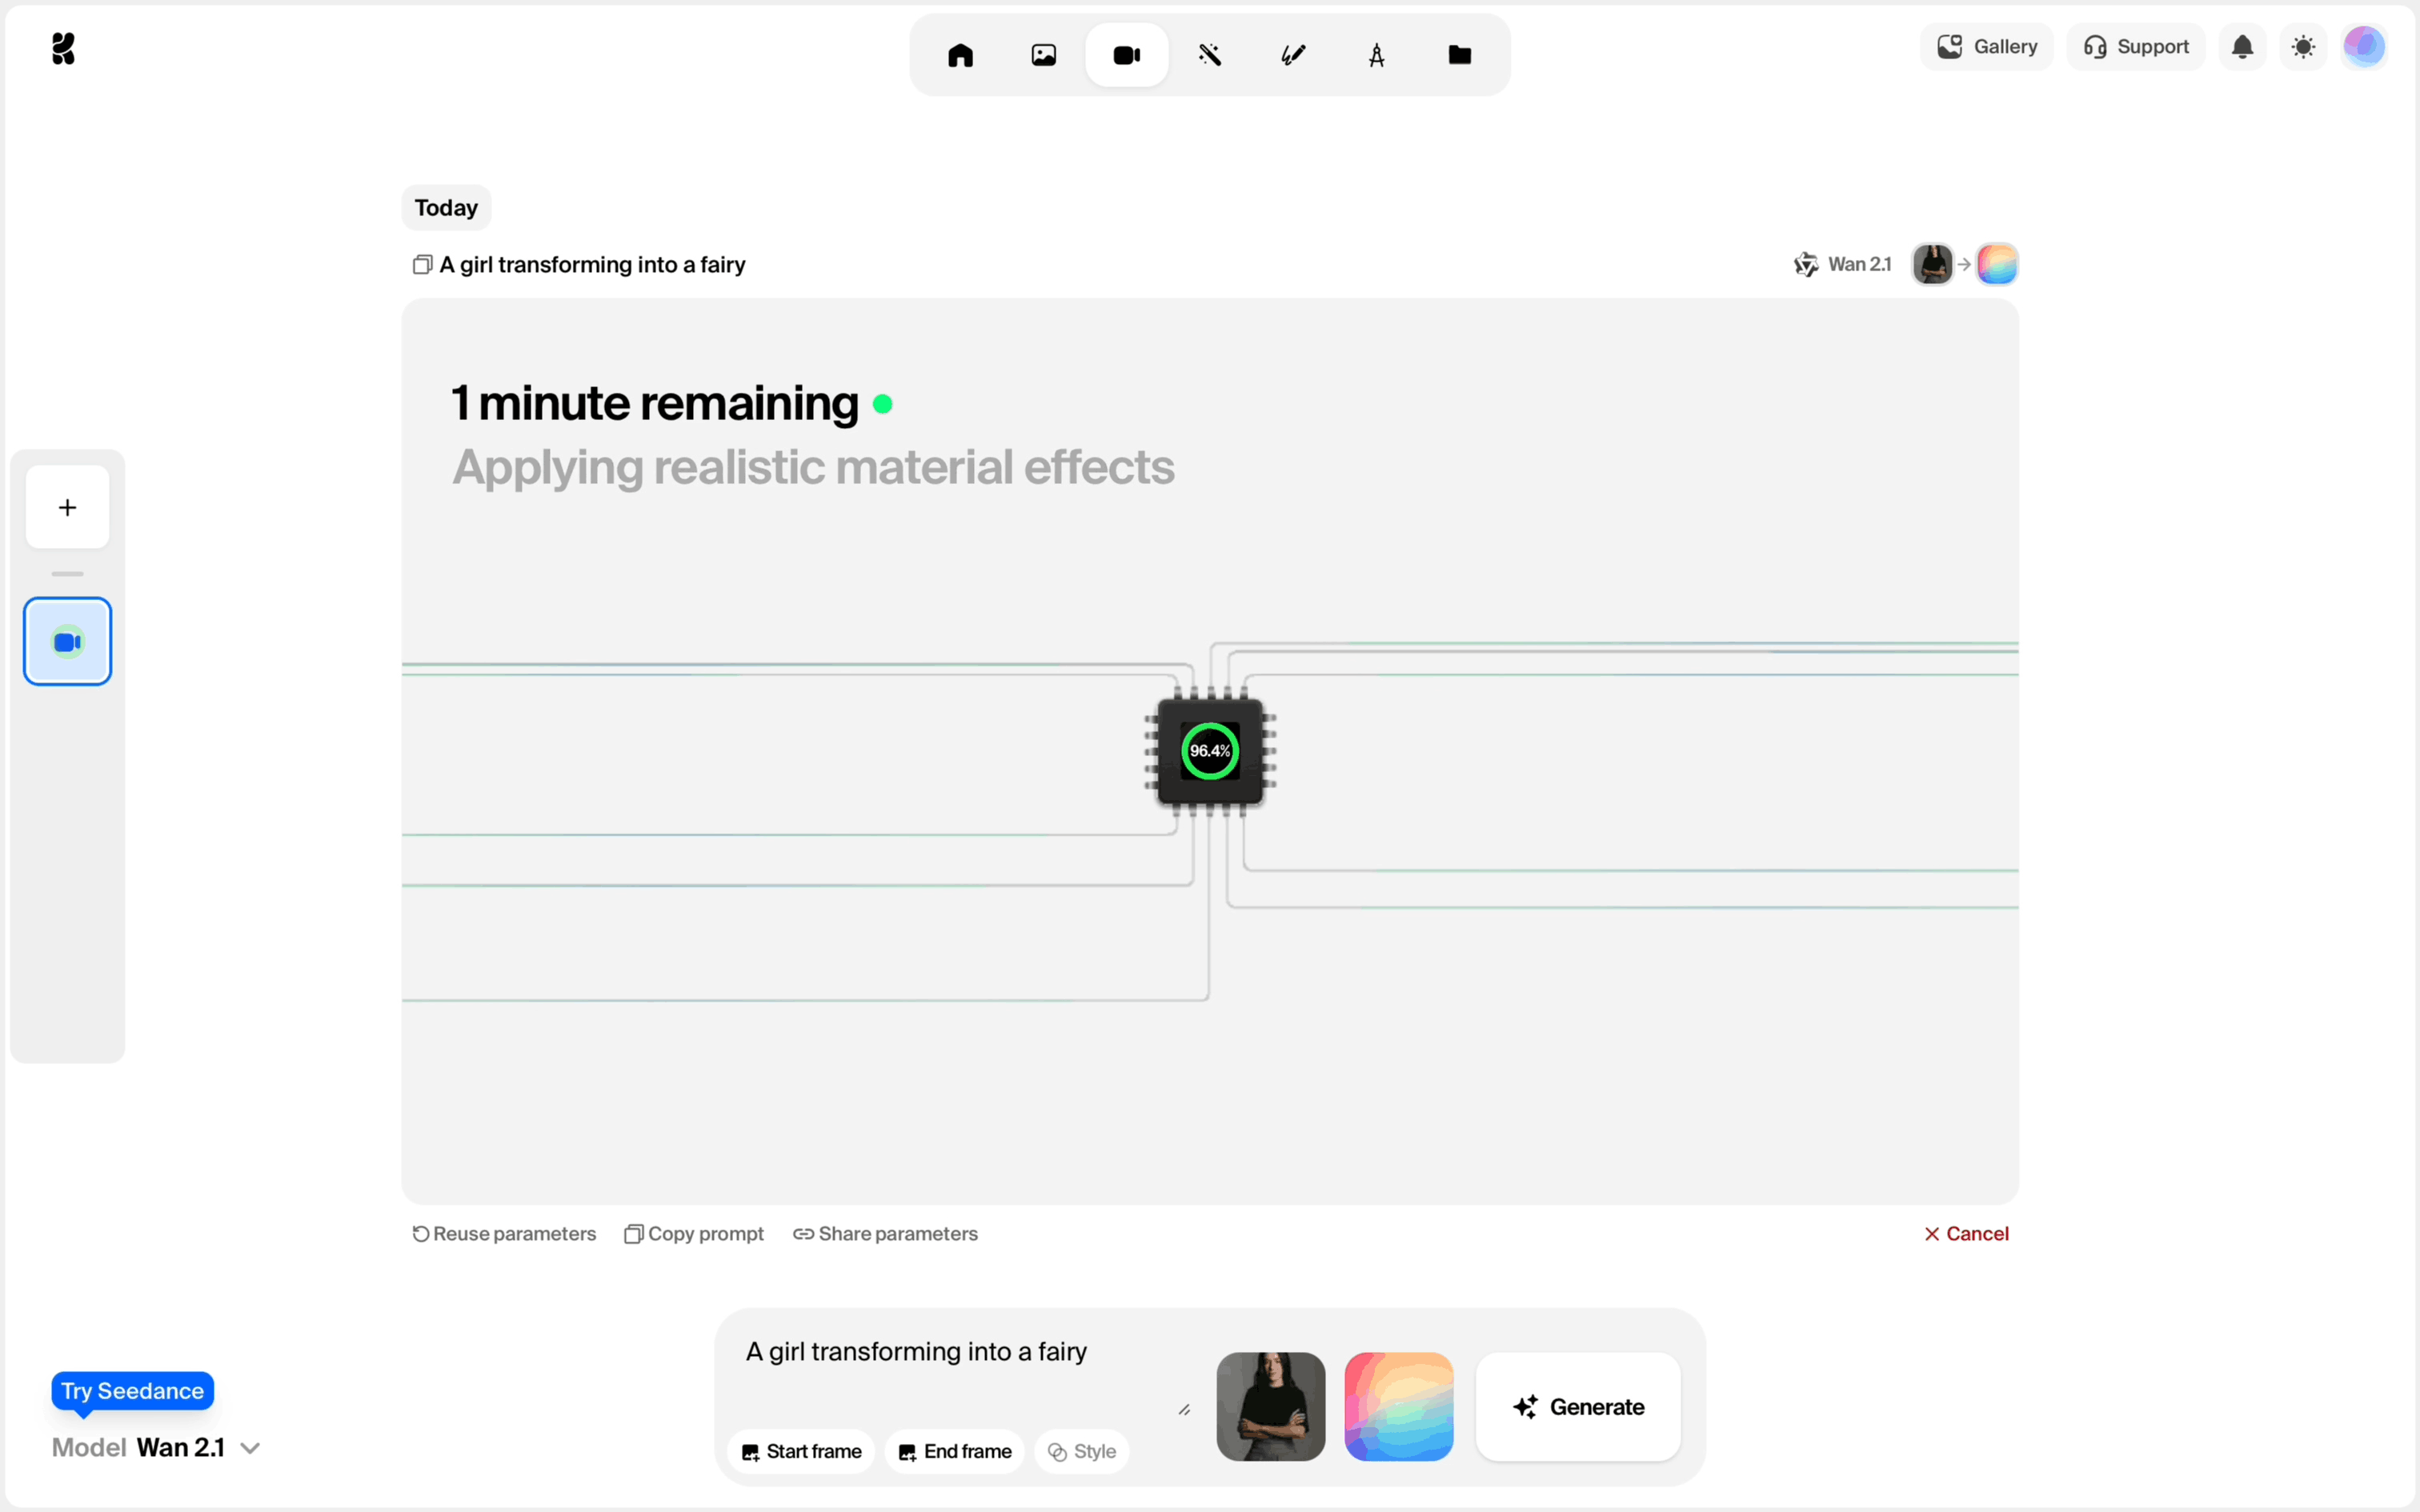Open the magic wand enhance tool
This screenshot has width=2420, height=1512.
tap(1210, 55)
